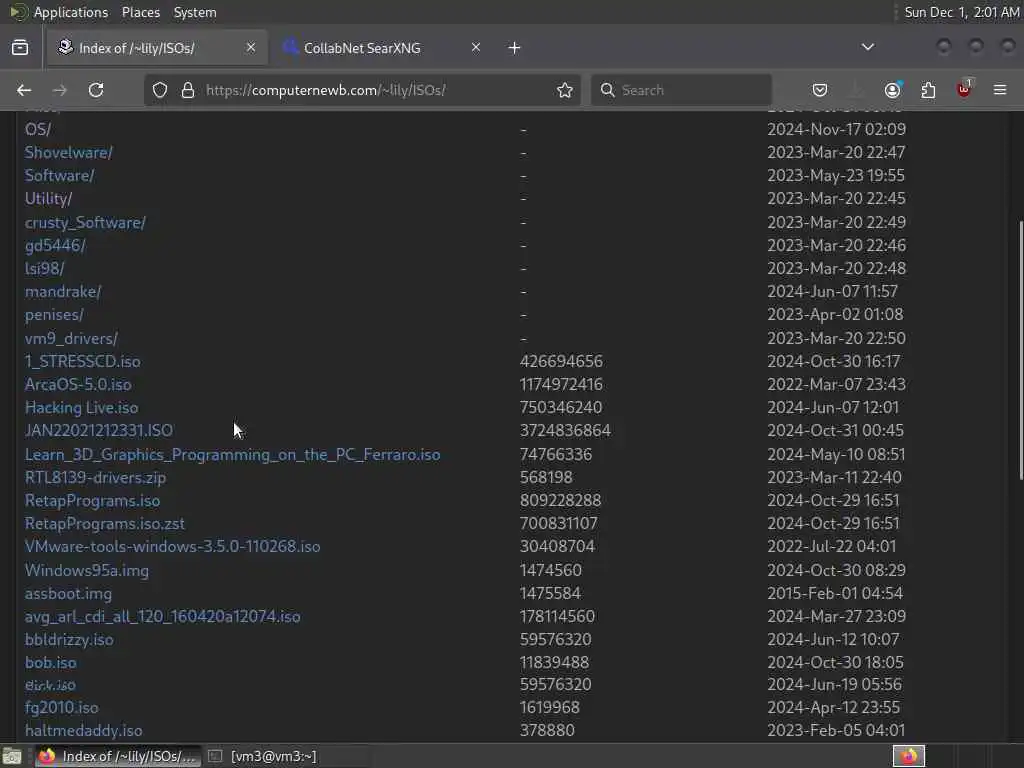The height and width of the screenshot is (768, 1024).
Task: Open the OS/ directory link
Action: tap(38, 129)
